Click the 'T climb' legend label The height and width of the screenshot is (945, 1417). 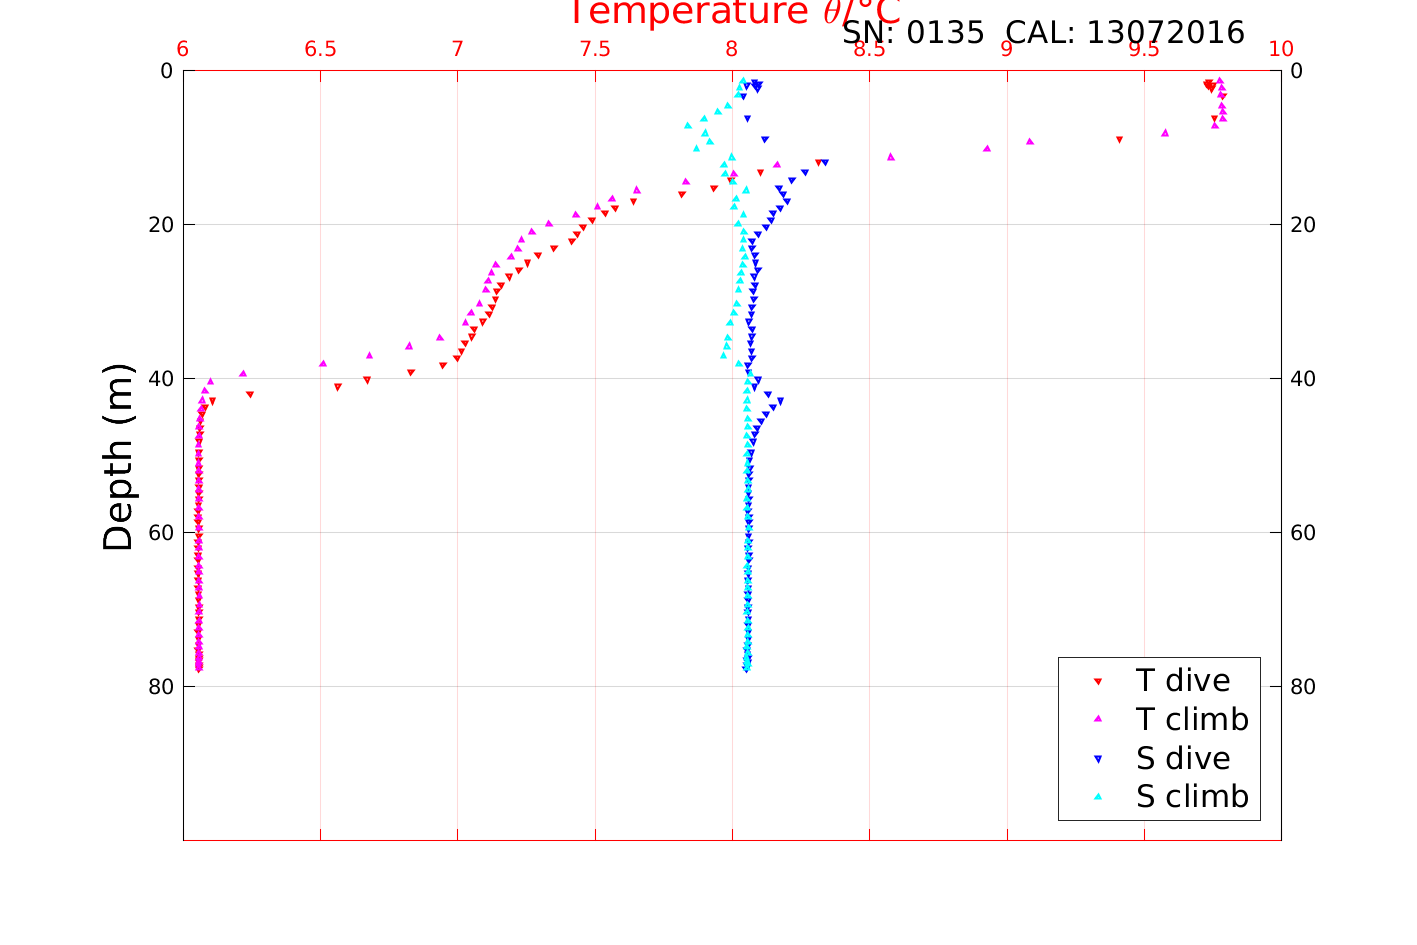click(x=1192, y=719)
